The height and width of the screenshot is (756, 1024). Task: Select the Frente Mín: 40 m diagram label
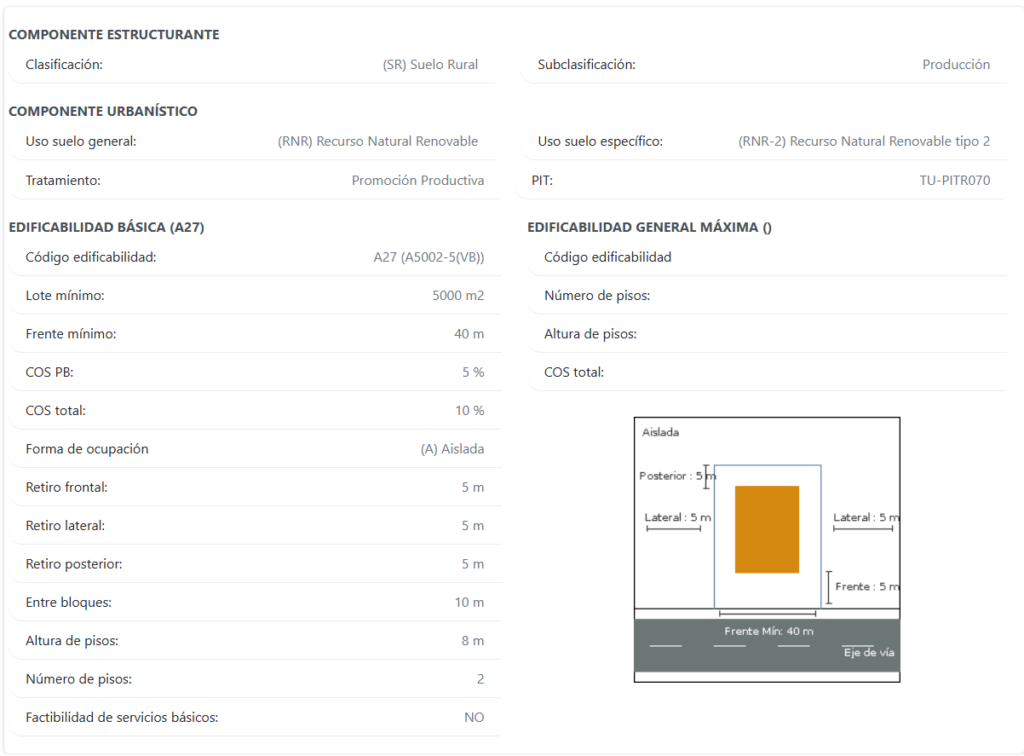(x=769, y=631)
